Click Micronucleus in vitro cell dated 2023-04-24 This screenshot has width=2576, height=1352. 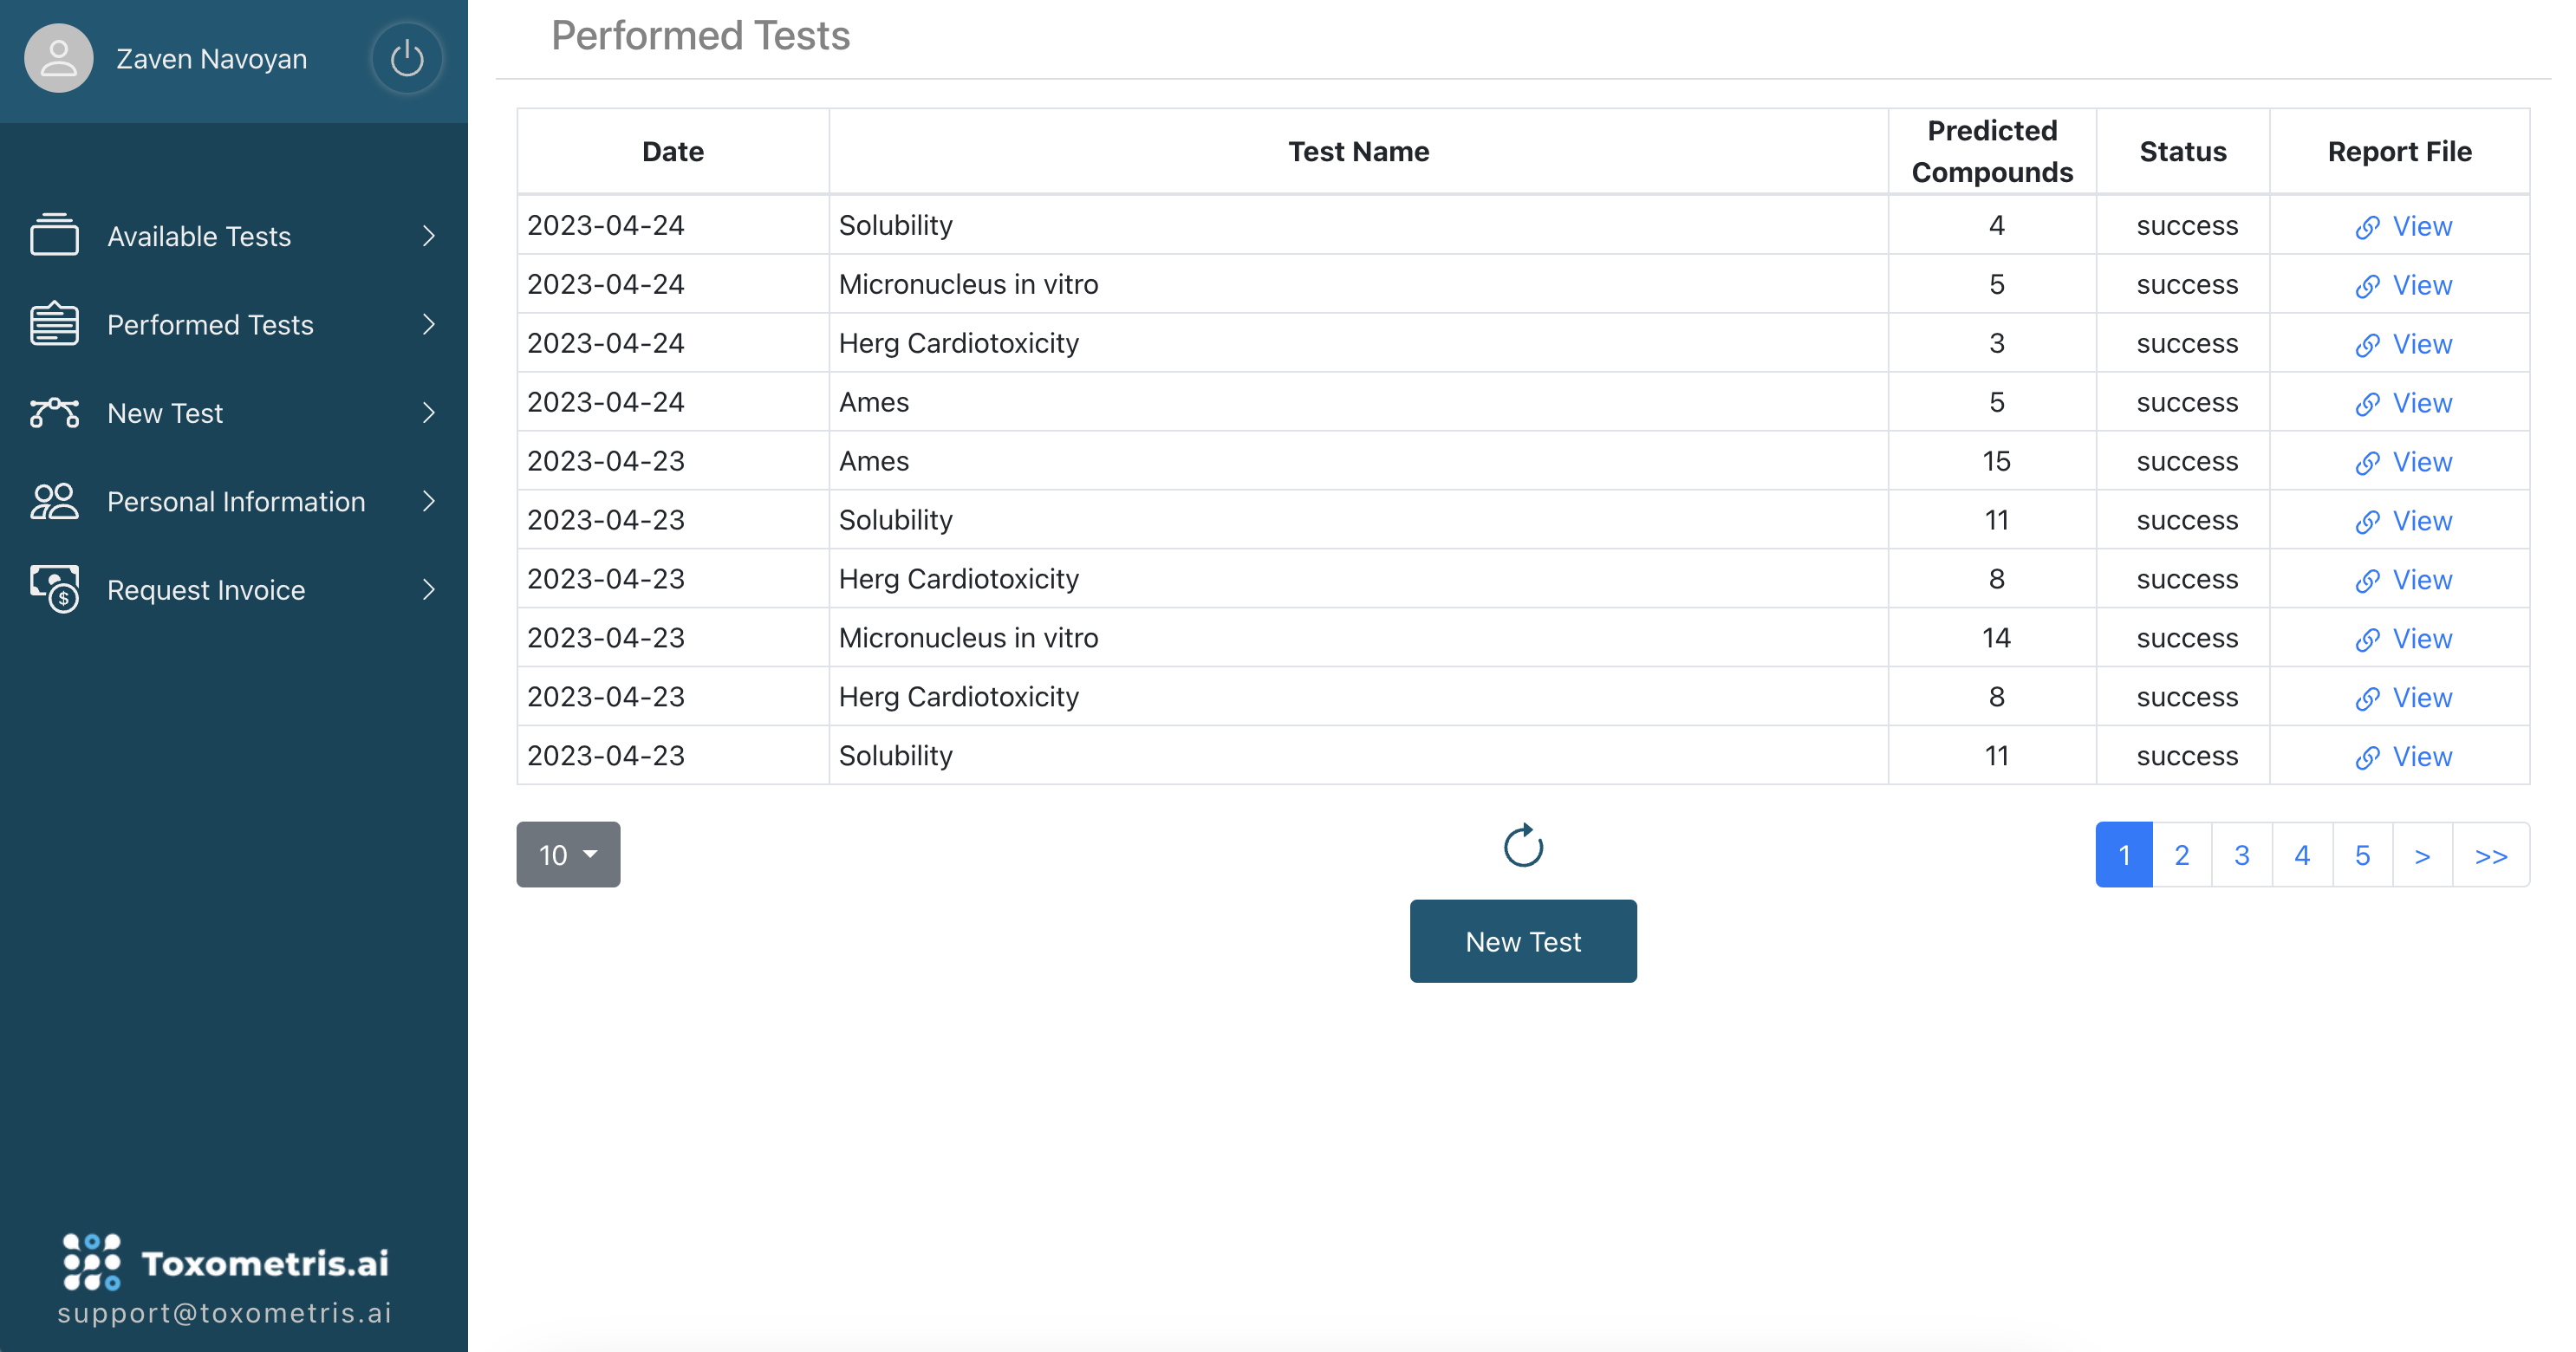[1358, 284]
